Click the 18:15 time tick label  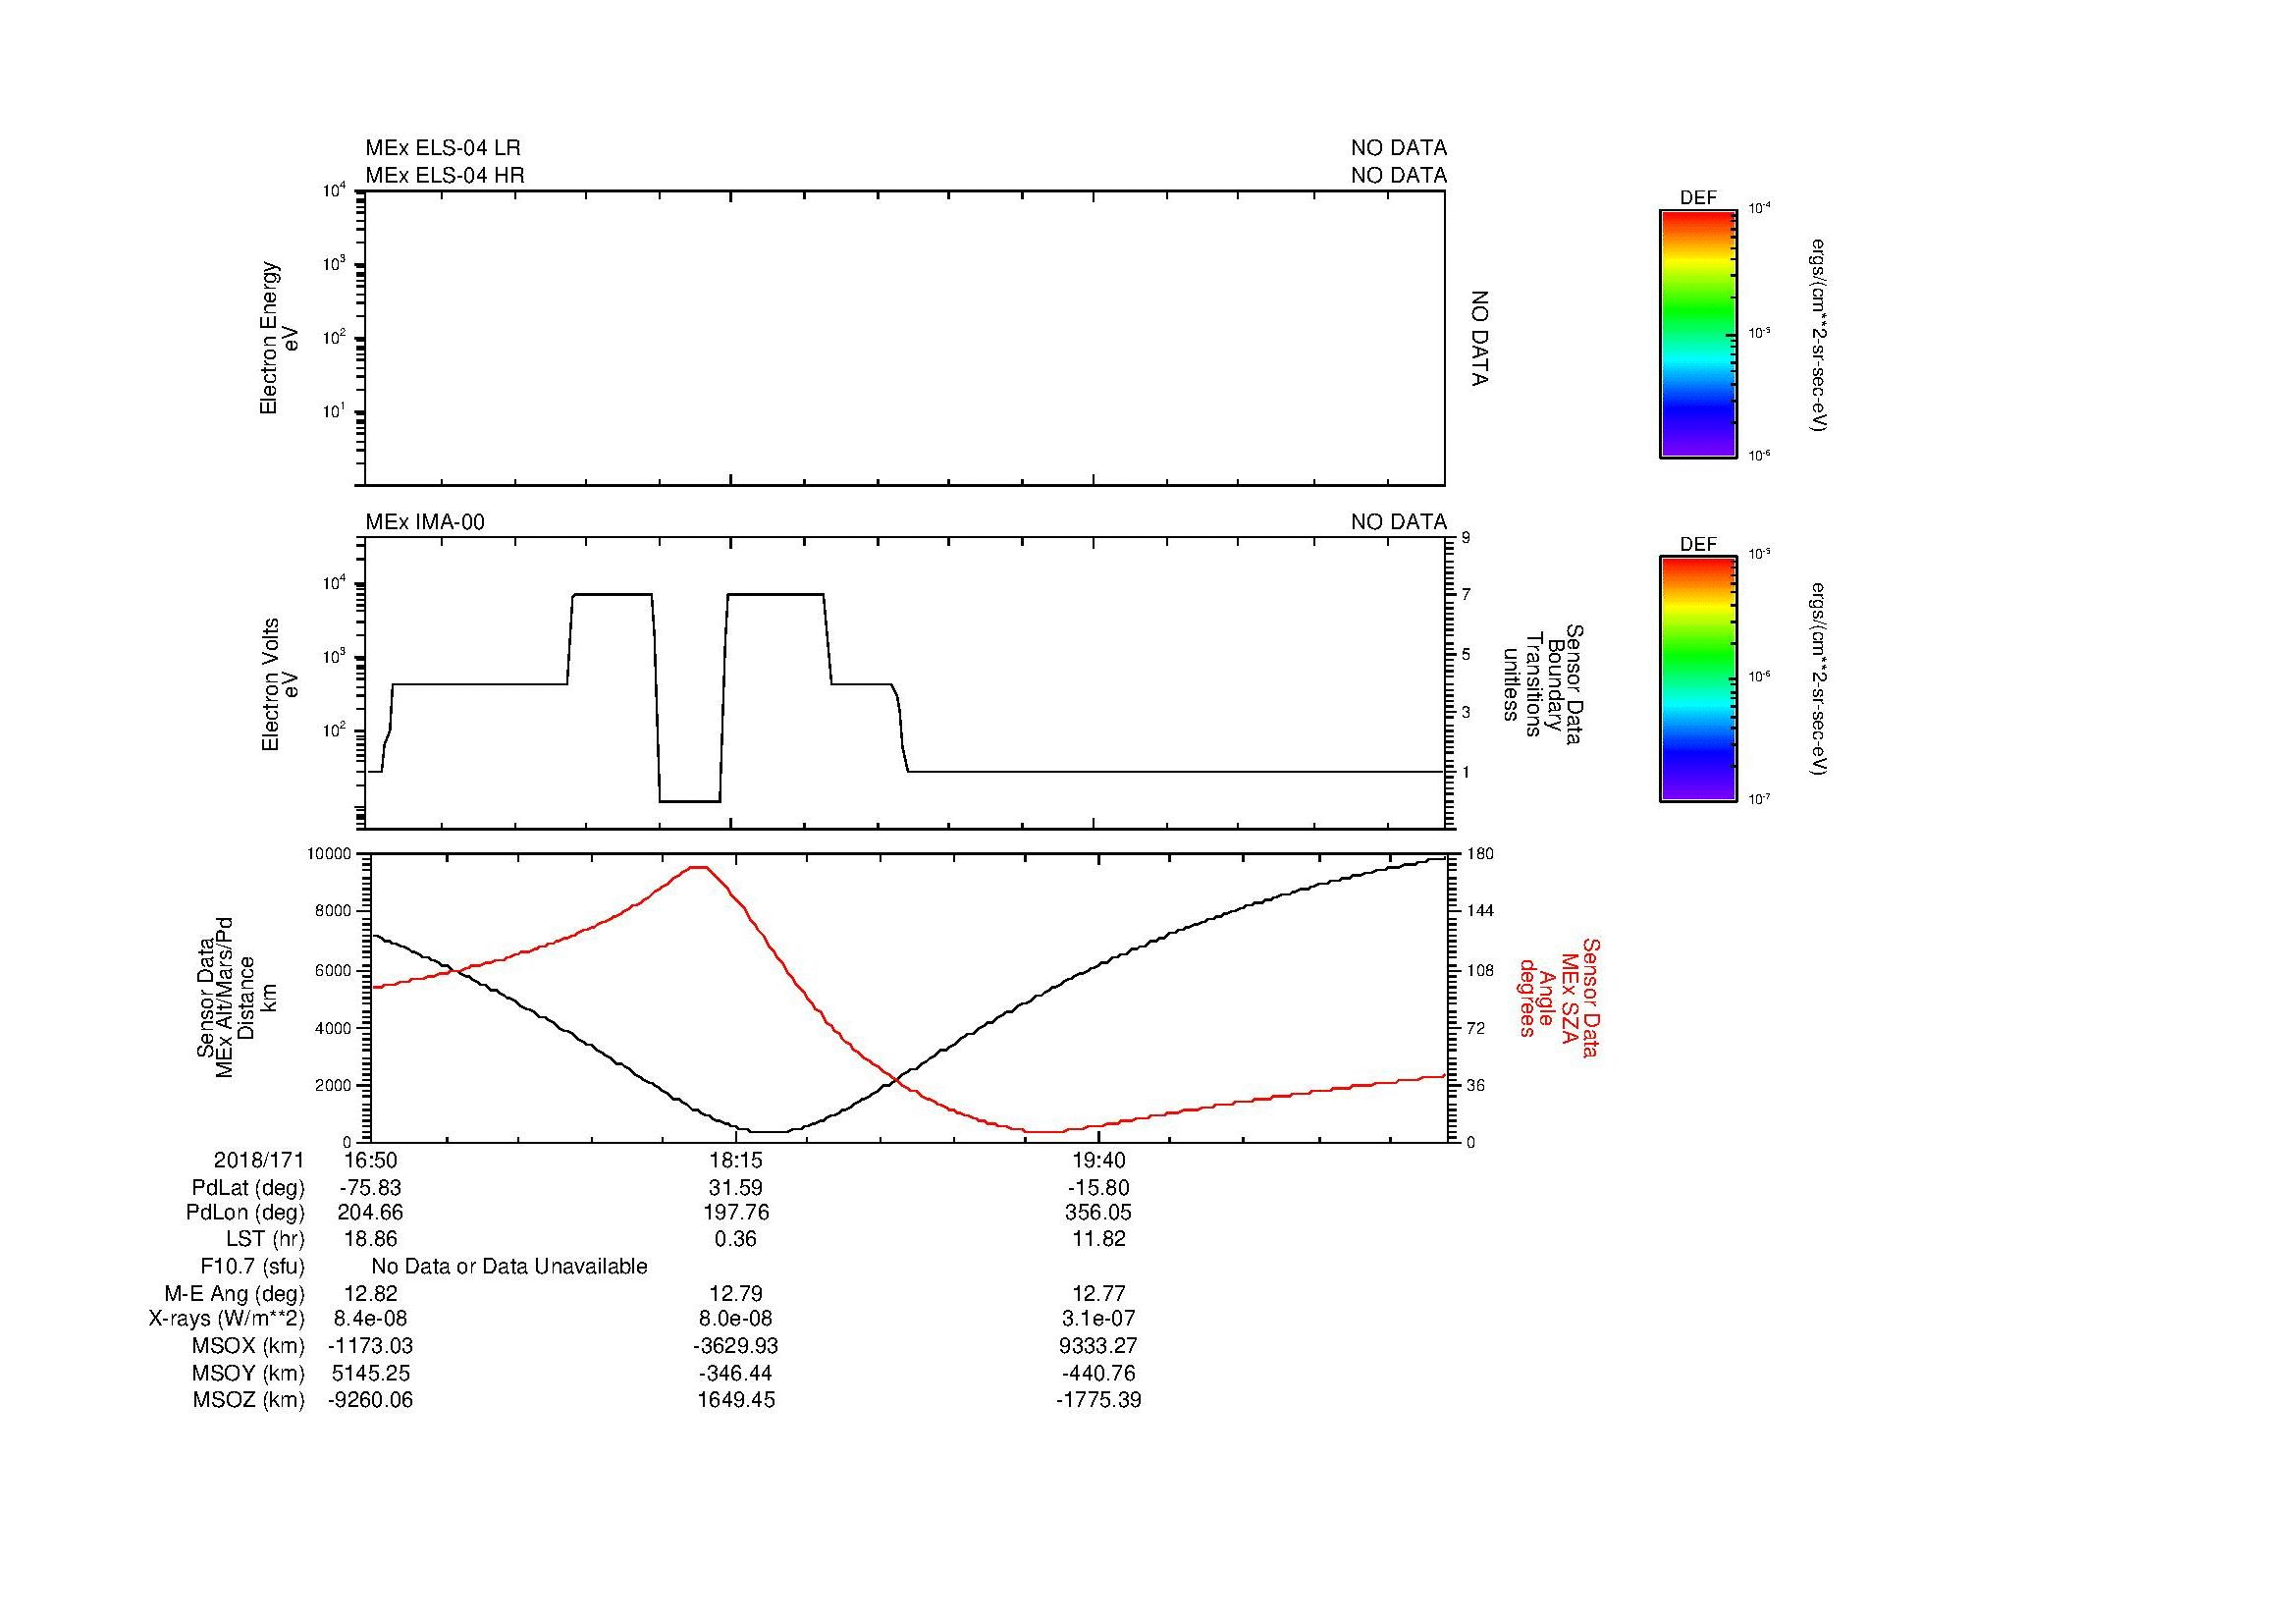pyautogui.click(x=735, y=1160)
